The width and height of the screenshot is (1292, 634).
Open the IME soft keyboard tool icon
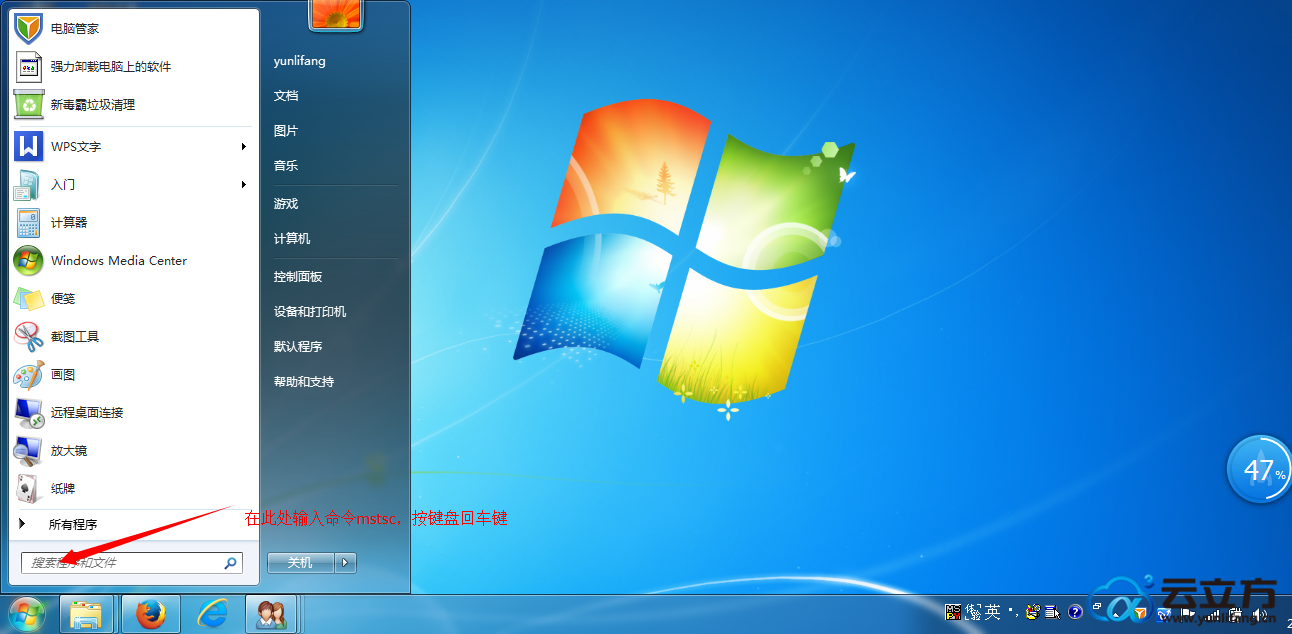tap(1033, 612)
